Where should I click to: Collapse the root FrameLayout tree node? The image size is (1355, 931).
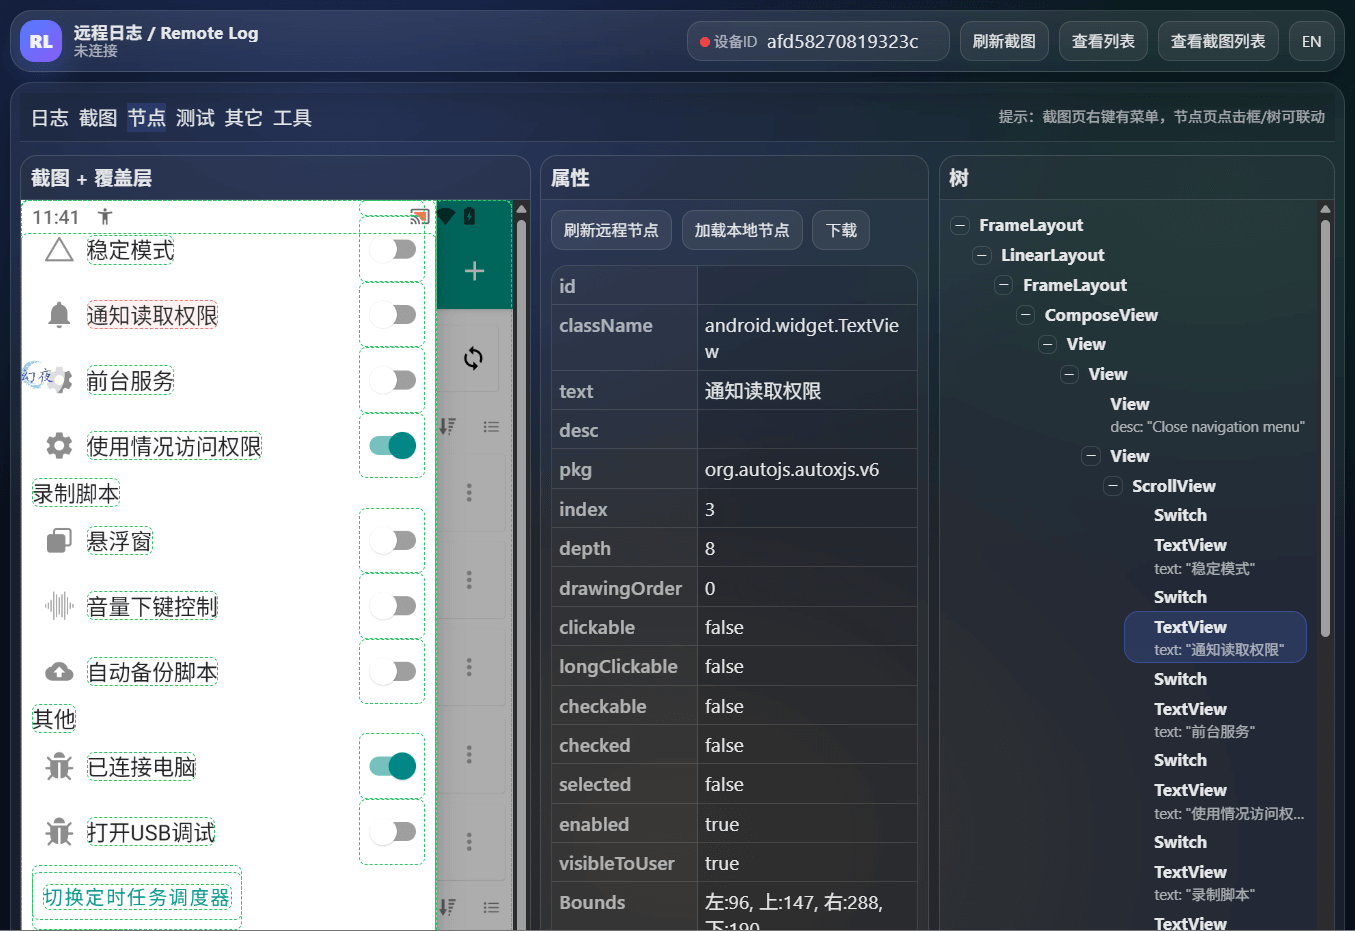pos(960,225)
